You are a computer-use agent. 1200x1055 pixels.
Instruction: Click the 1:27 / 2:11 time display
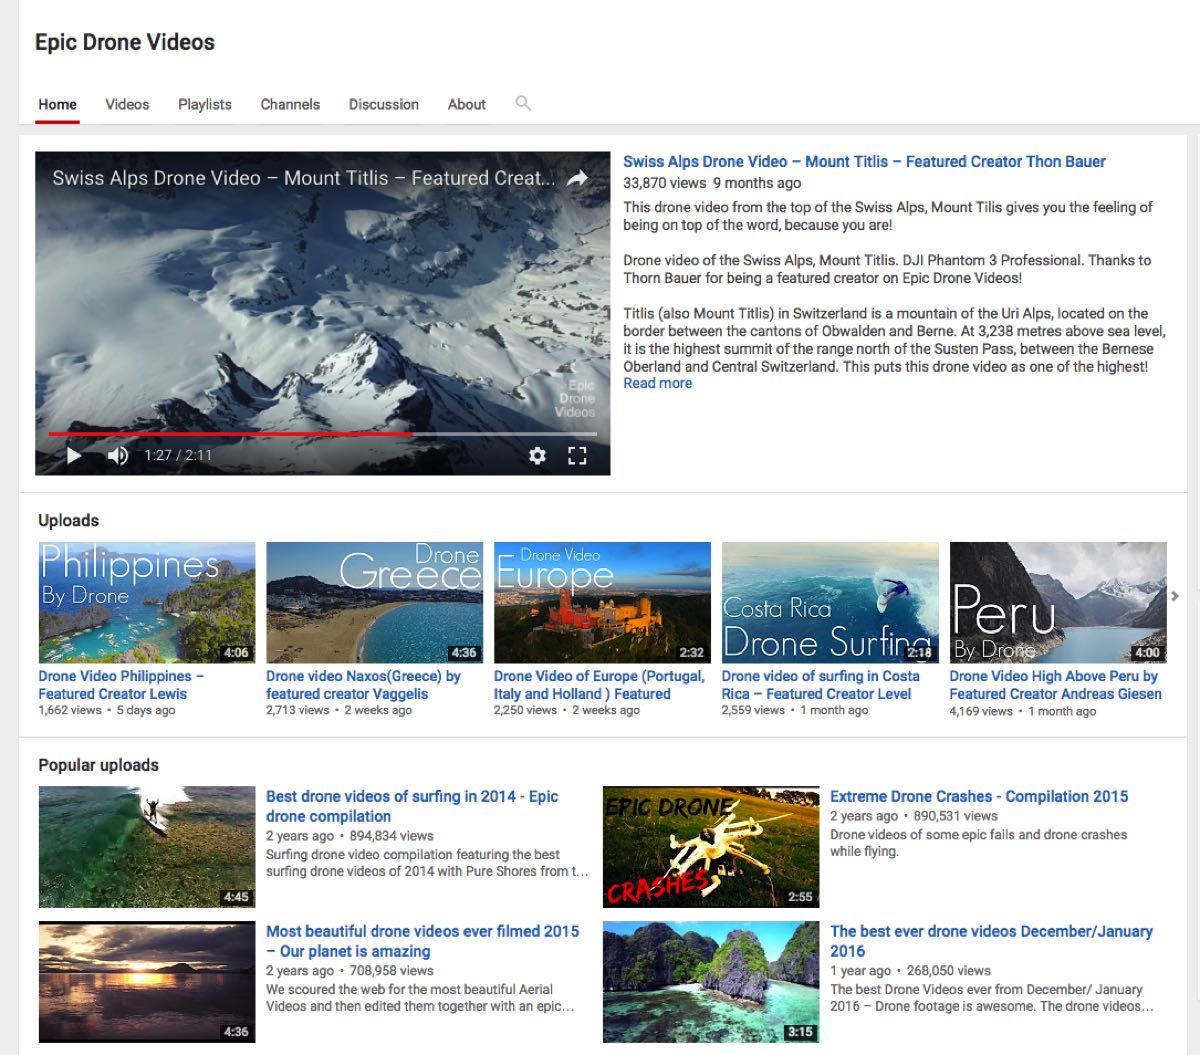178,455
